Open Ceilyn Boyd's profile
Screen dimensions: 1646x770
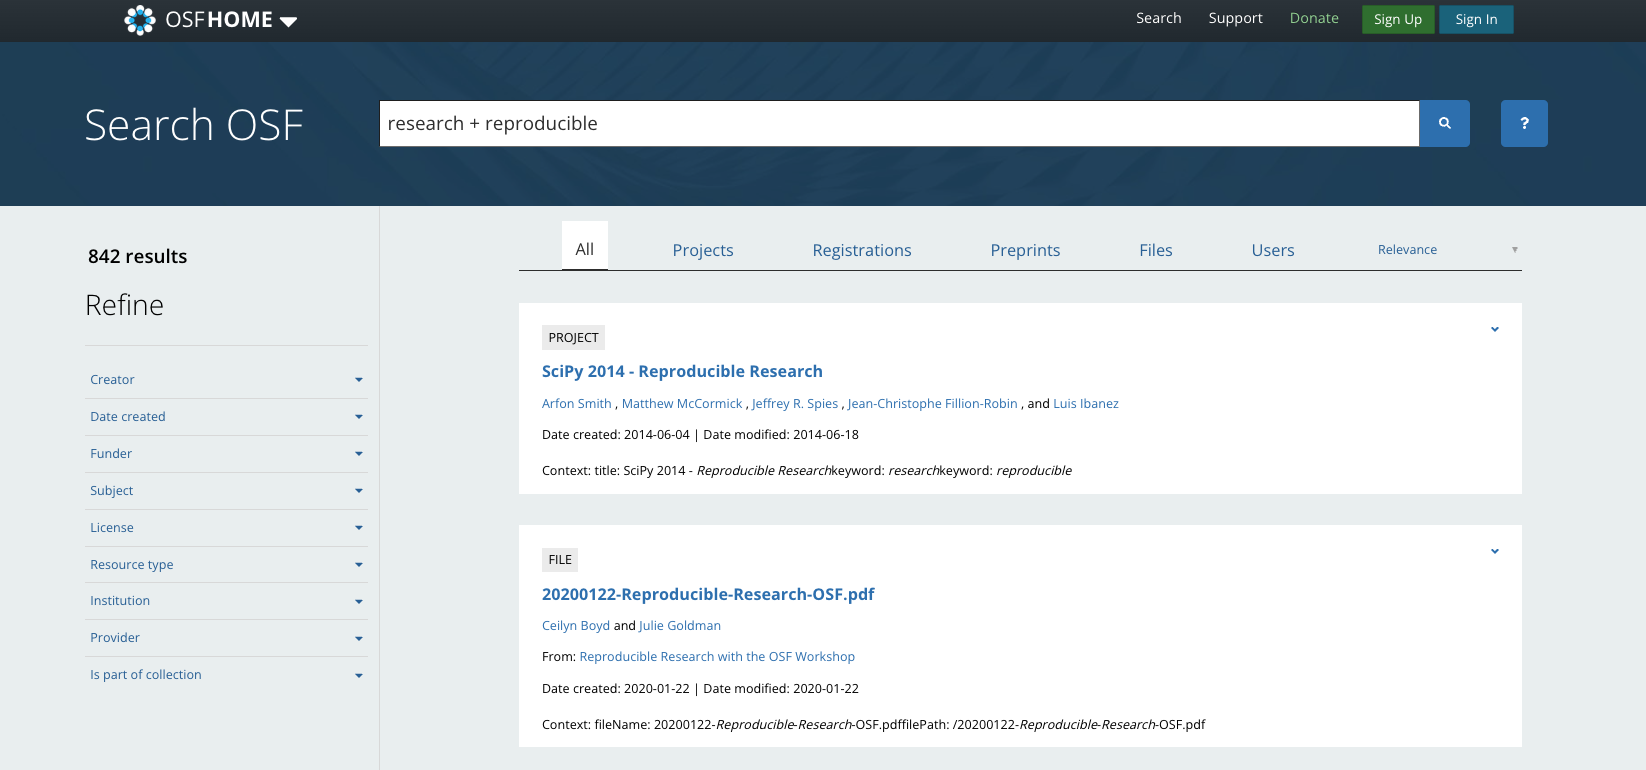click(x=576, y=626)
